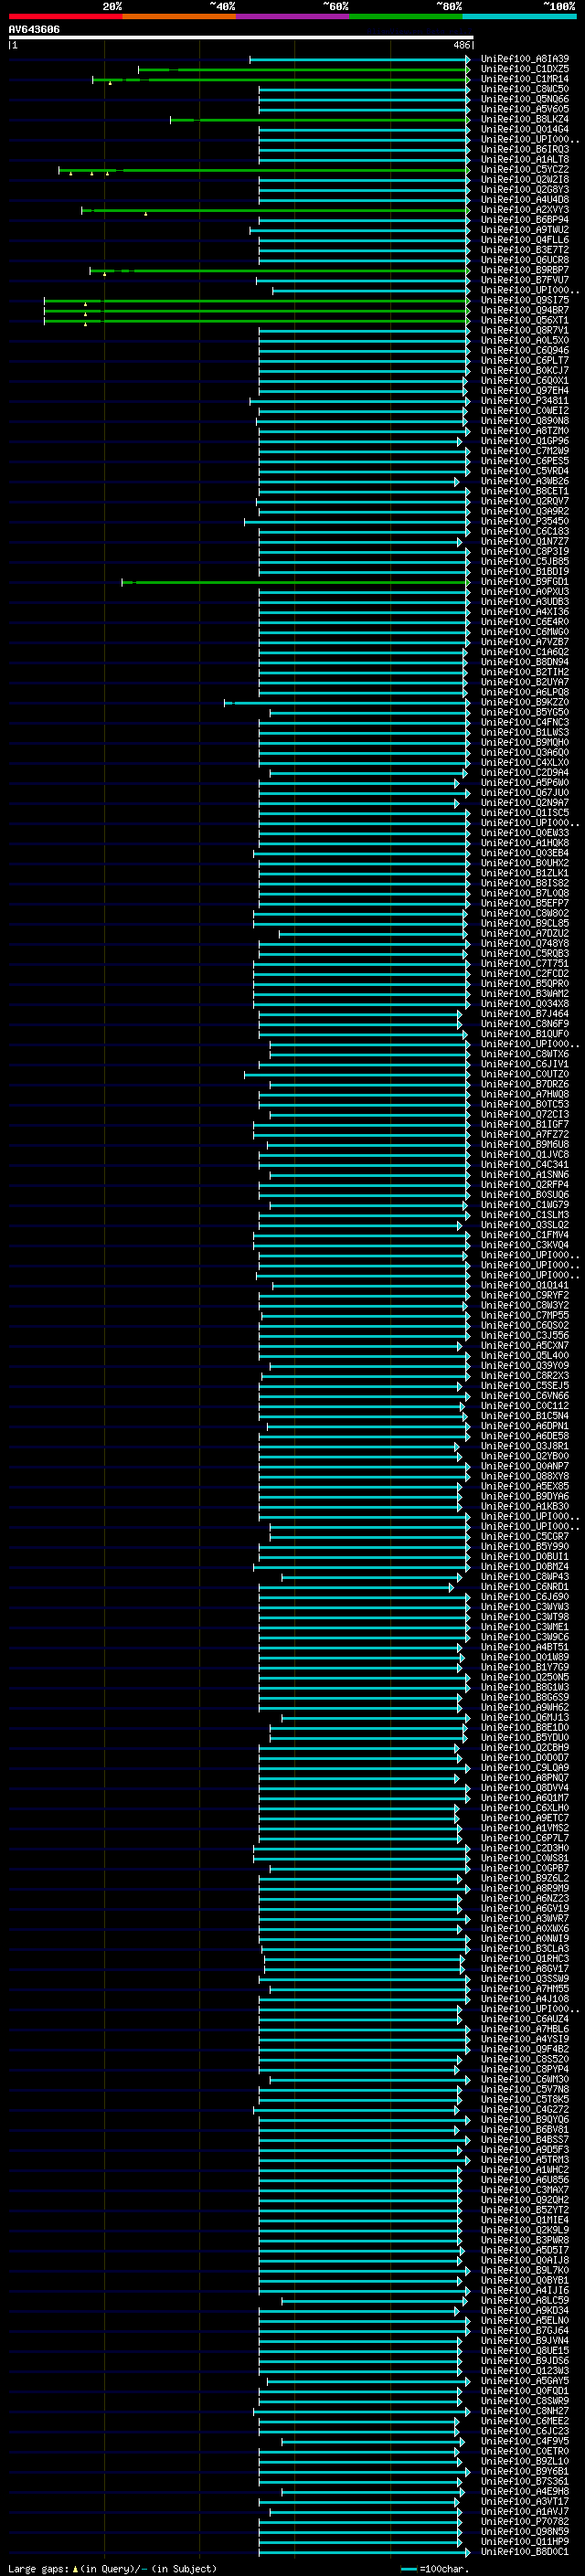Select the UniRef100_C9LQA9 label

coord(524,1767)
